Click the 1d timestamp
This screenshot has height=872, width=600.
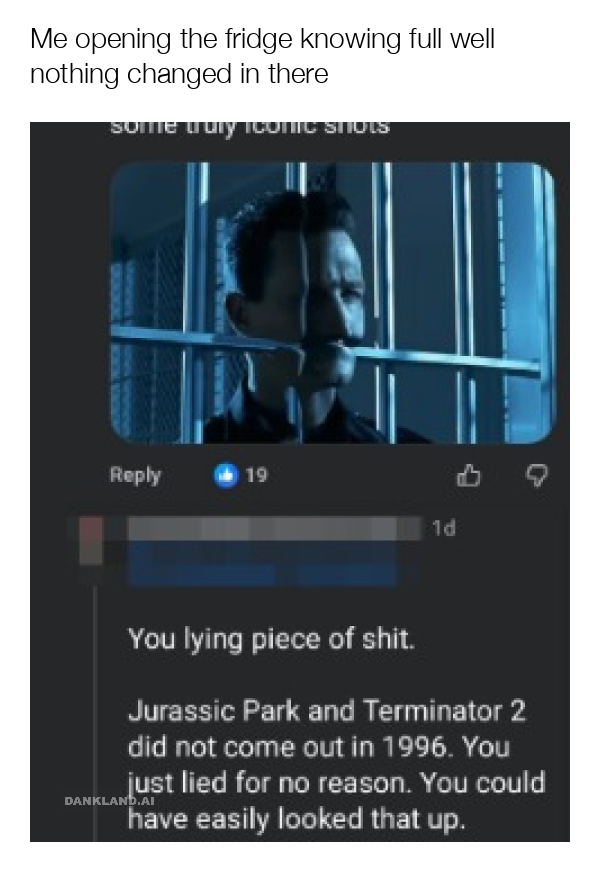coord(444,528)
